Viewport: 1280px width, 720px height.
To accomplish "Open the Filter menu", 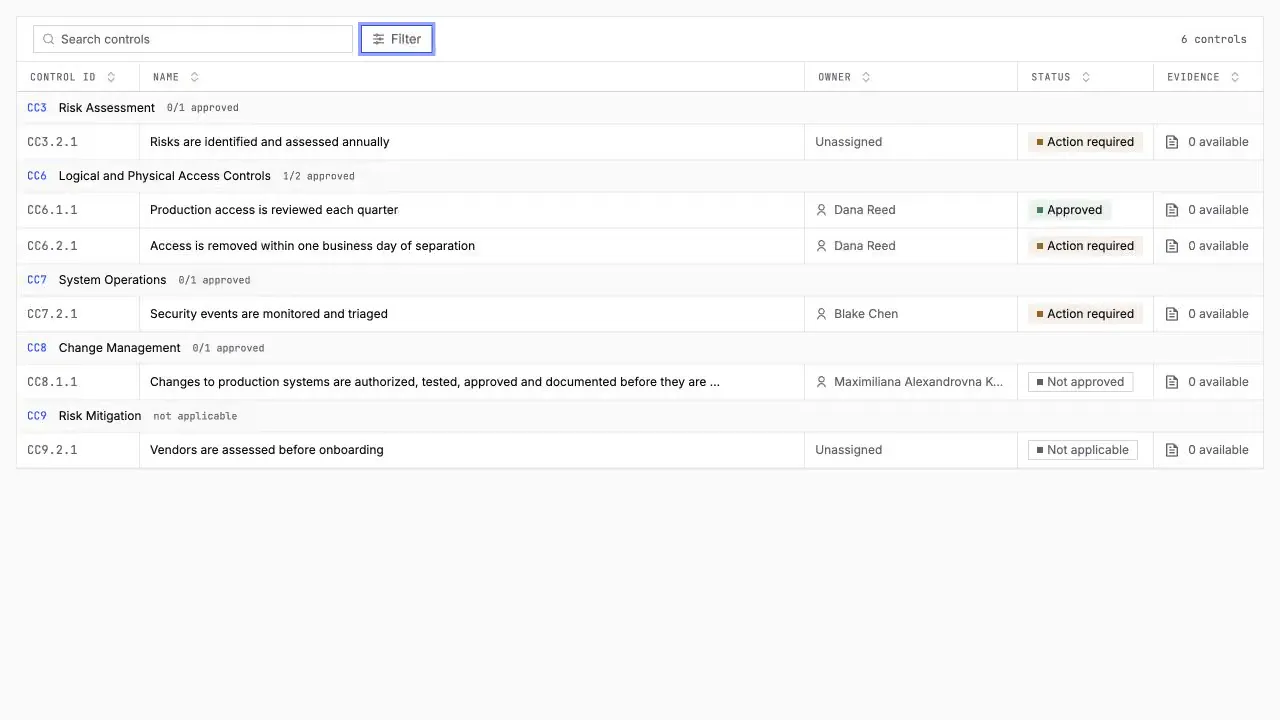I will pos(397,39).
